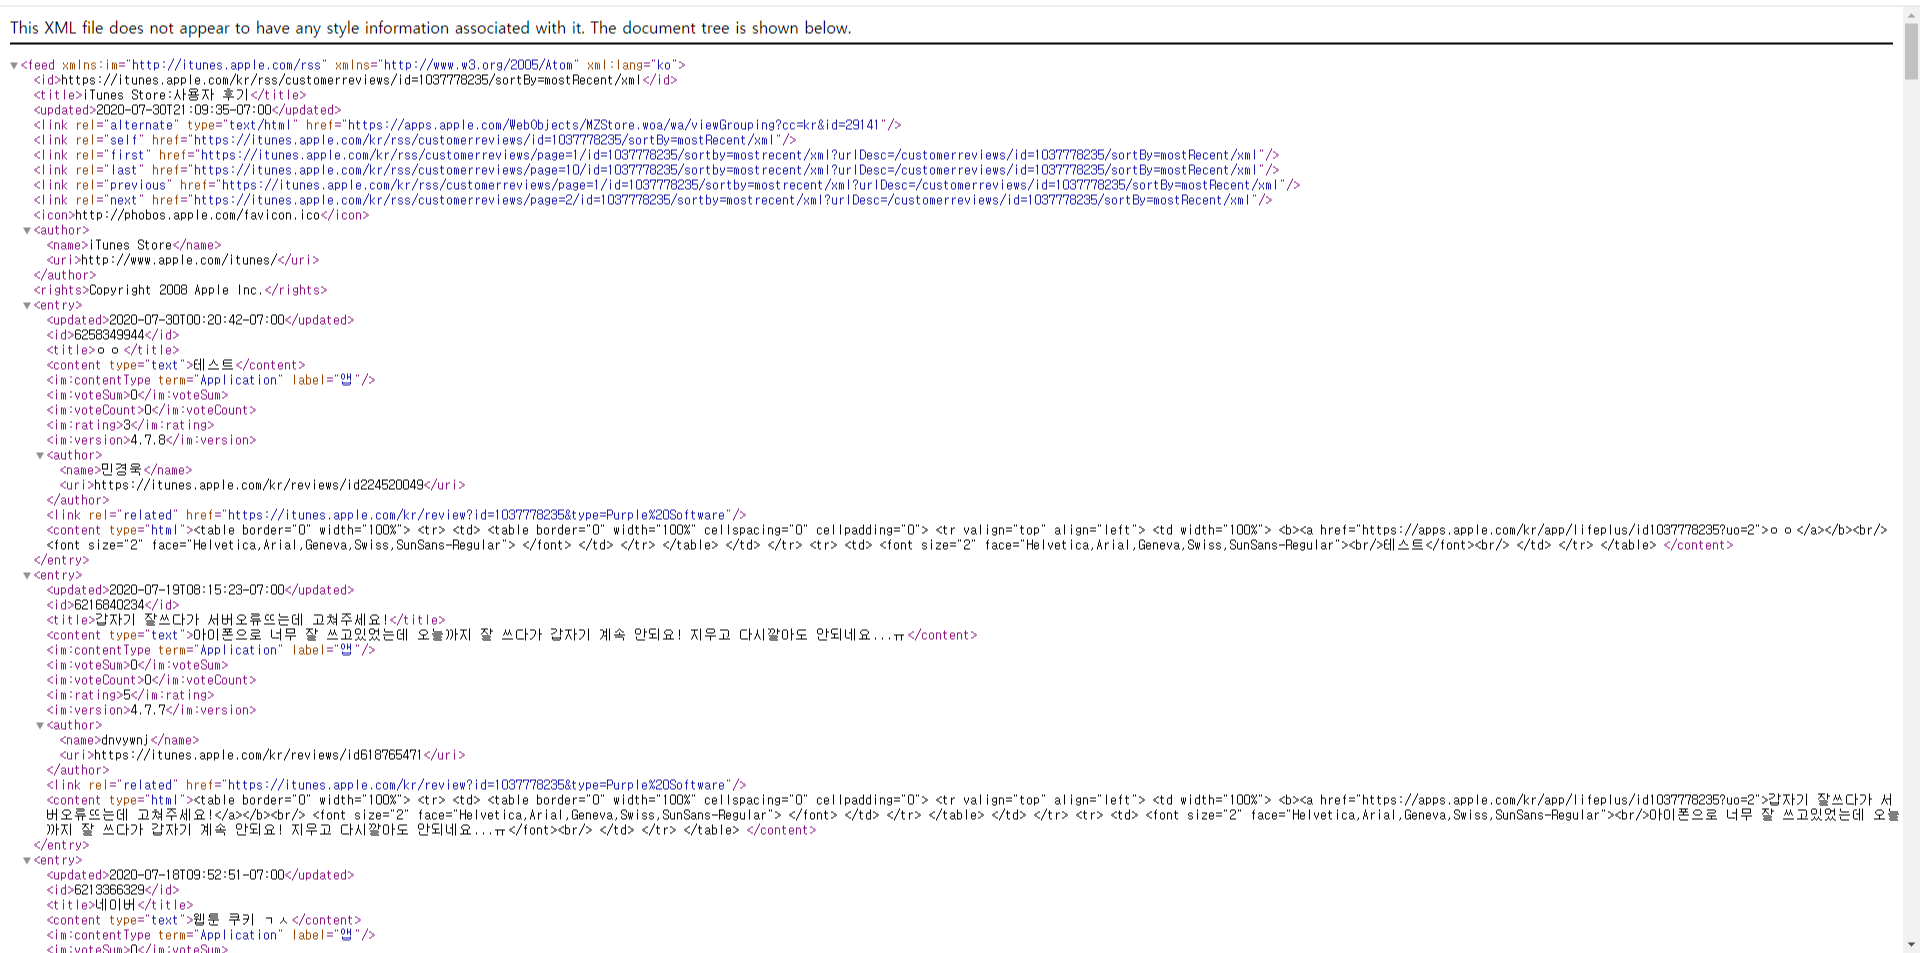Click the feed id customerreviews URL line
Viewport: 1920px width, 953px height.
click(x=355, y=80)
